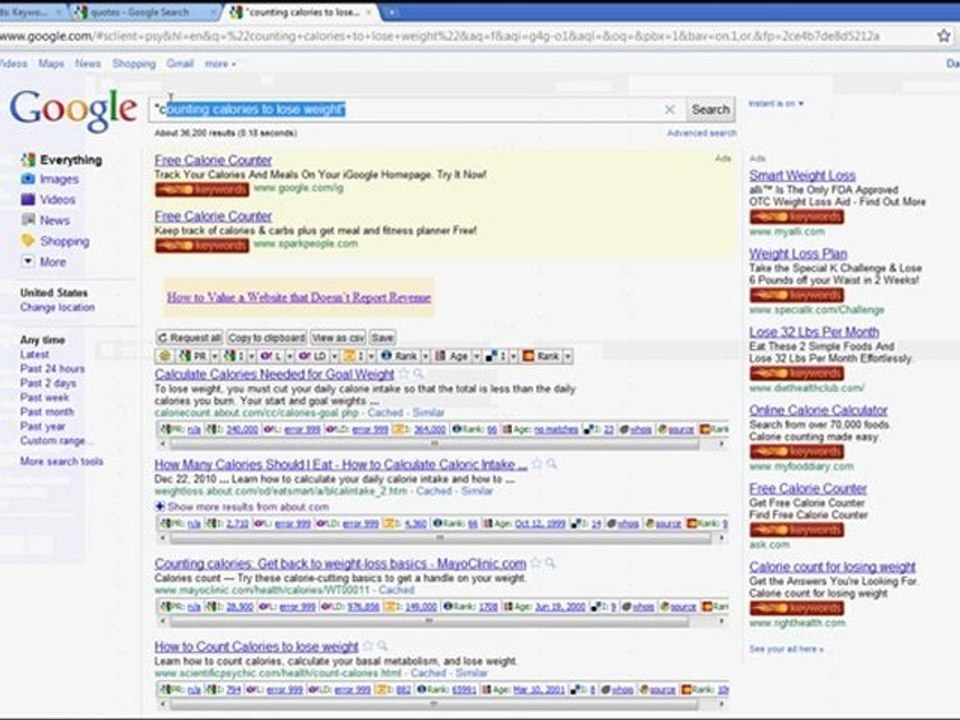This screenshot has width=960, height=720.
Task: Open News in top navigation bar
Action: (x=88, y=64)
